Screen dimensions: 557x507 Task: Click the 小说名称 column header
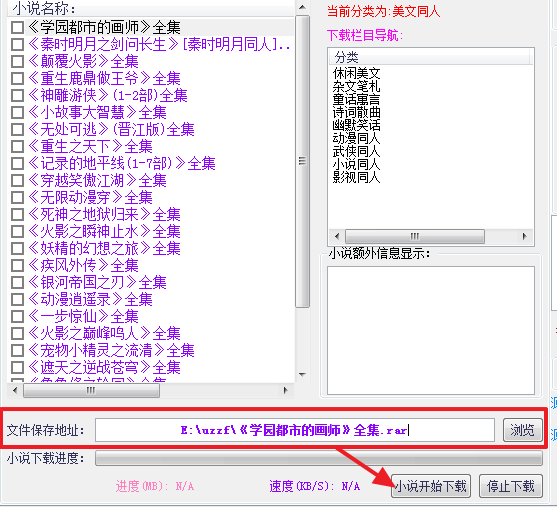pyautogui.click(x=151, y=8)
